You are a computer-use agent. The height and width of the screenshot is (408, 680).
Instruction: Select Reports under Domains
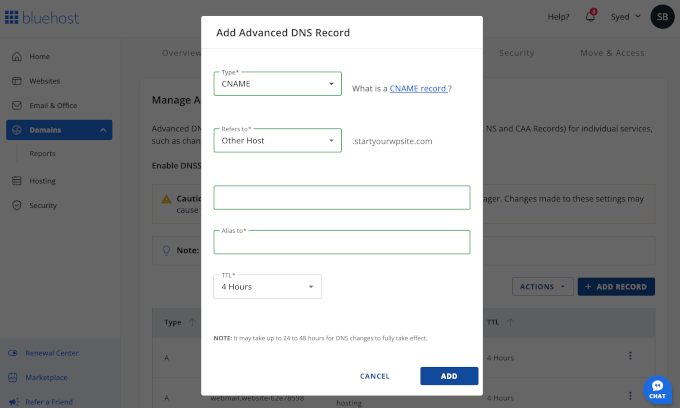[42, 154]
